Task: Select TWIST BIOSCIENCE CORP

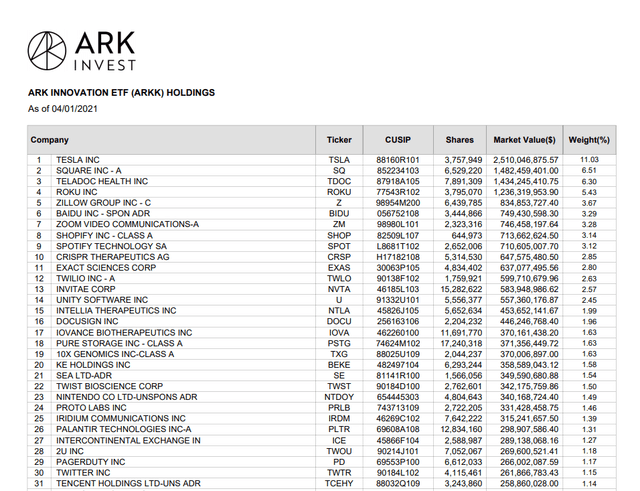Action: (x=109, y=386)
